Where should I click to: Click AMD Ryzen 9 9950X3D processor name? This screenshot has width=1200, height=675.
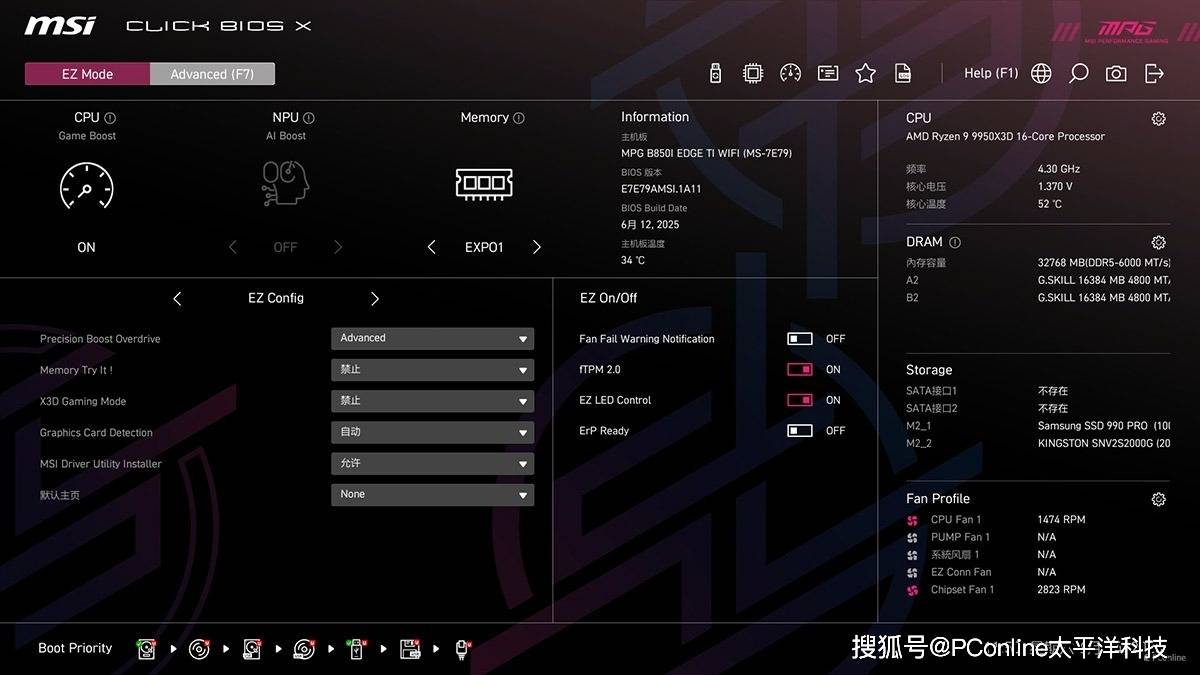(x=1005, y=136)
